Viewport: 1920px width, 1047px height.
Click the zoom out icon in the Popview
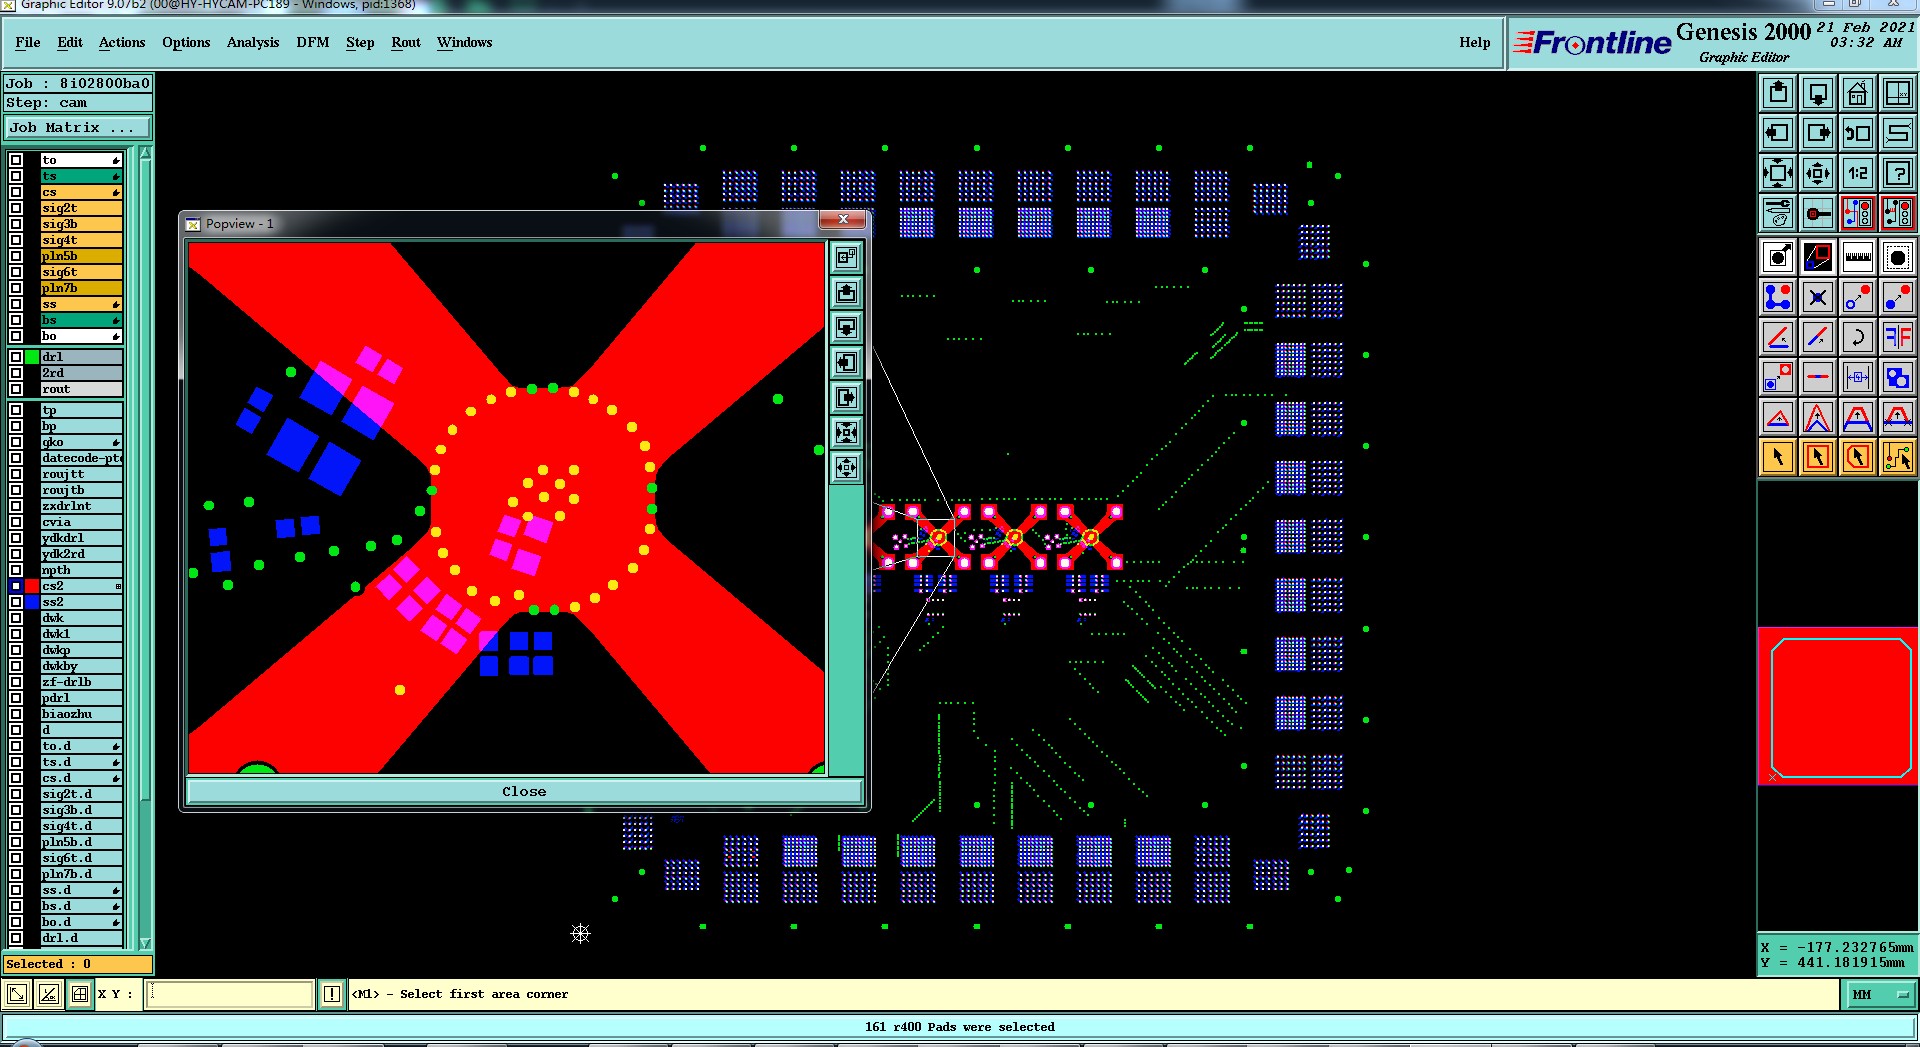846,467
